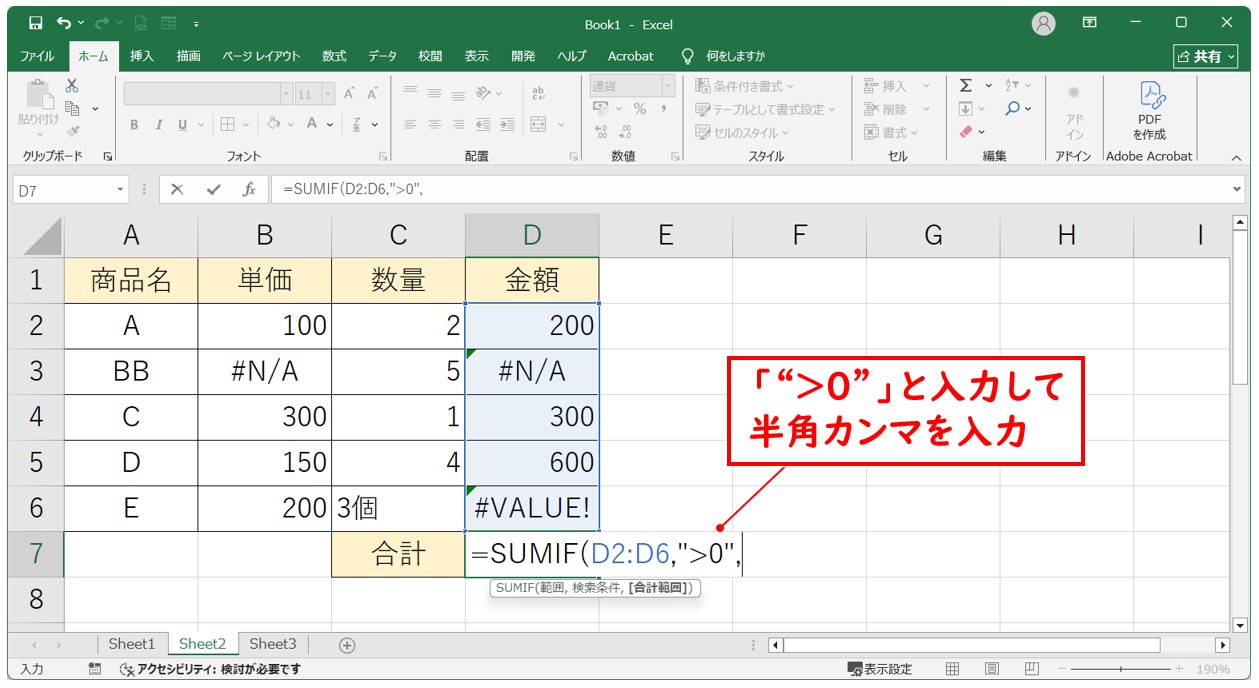Click accessibility status message in status bar

210,669
